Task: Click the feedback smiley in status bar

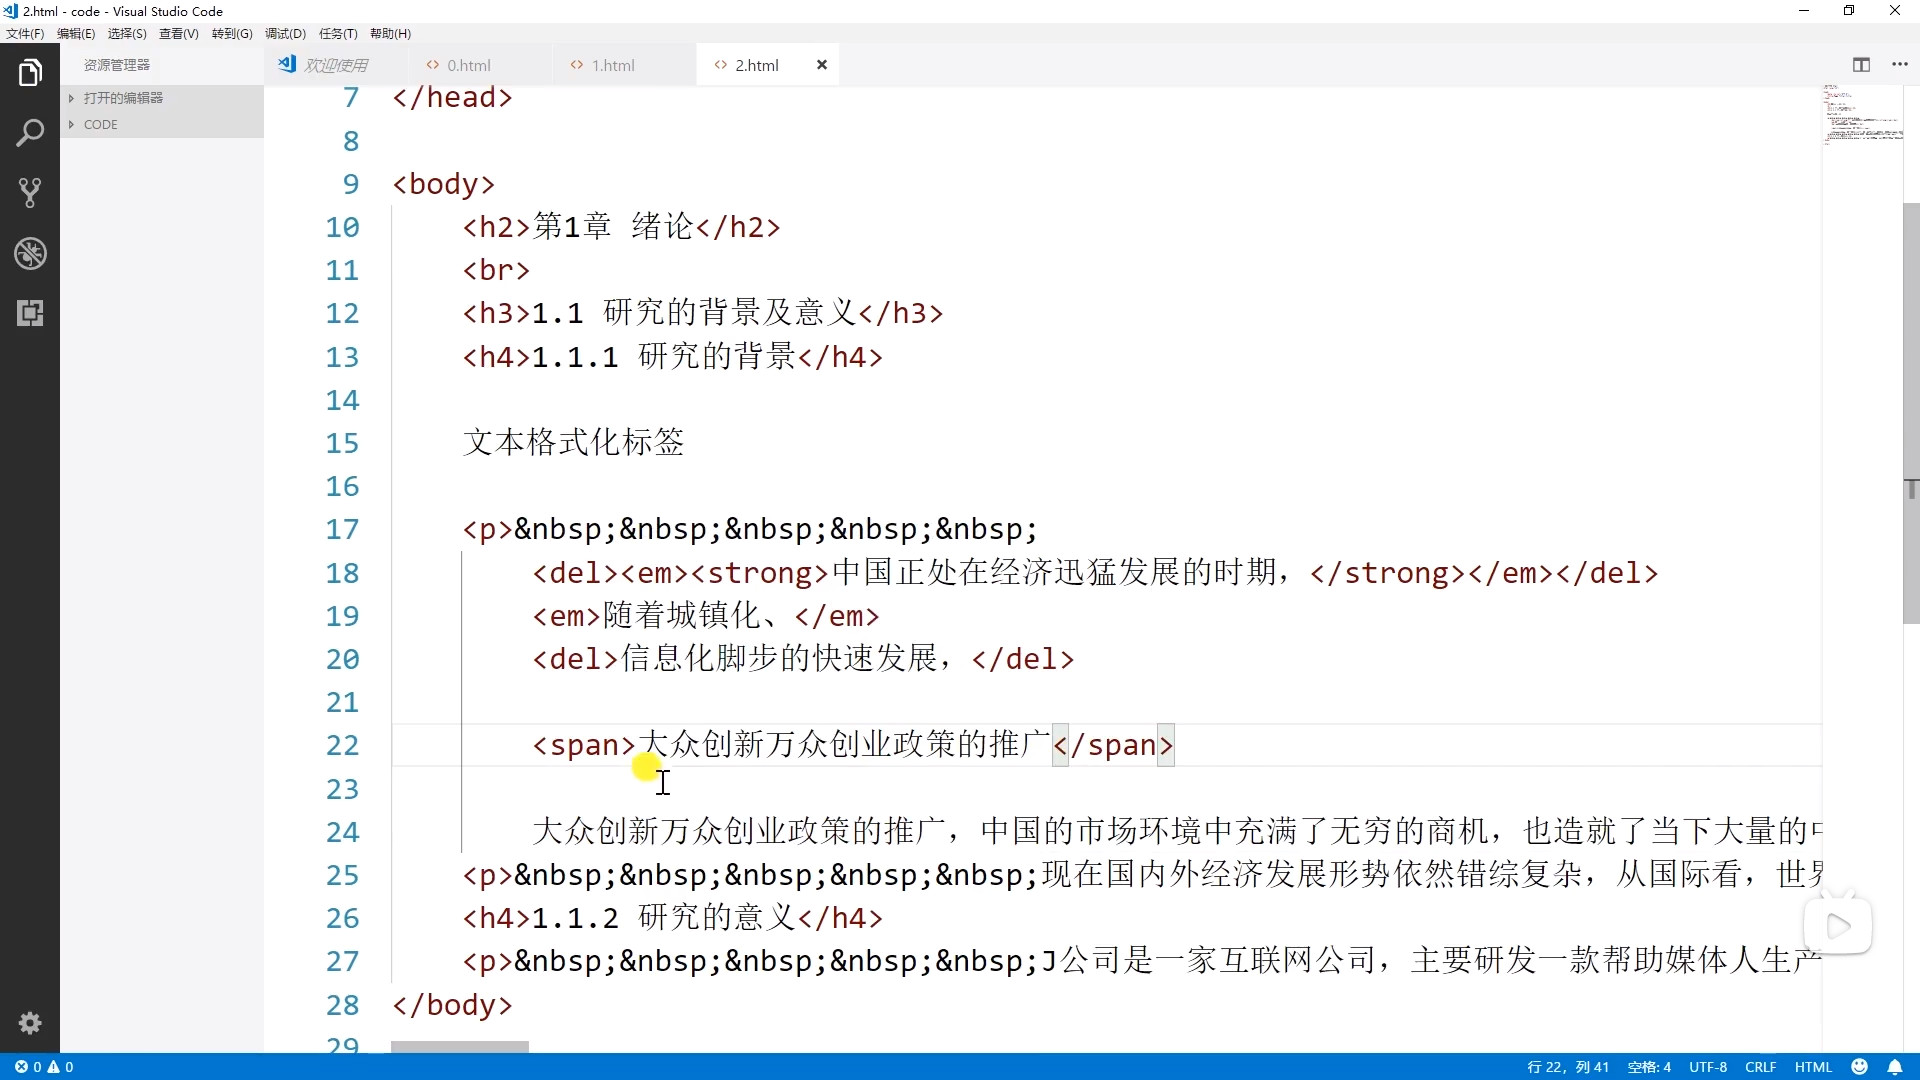Action: click(x=1860, y=1067)
